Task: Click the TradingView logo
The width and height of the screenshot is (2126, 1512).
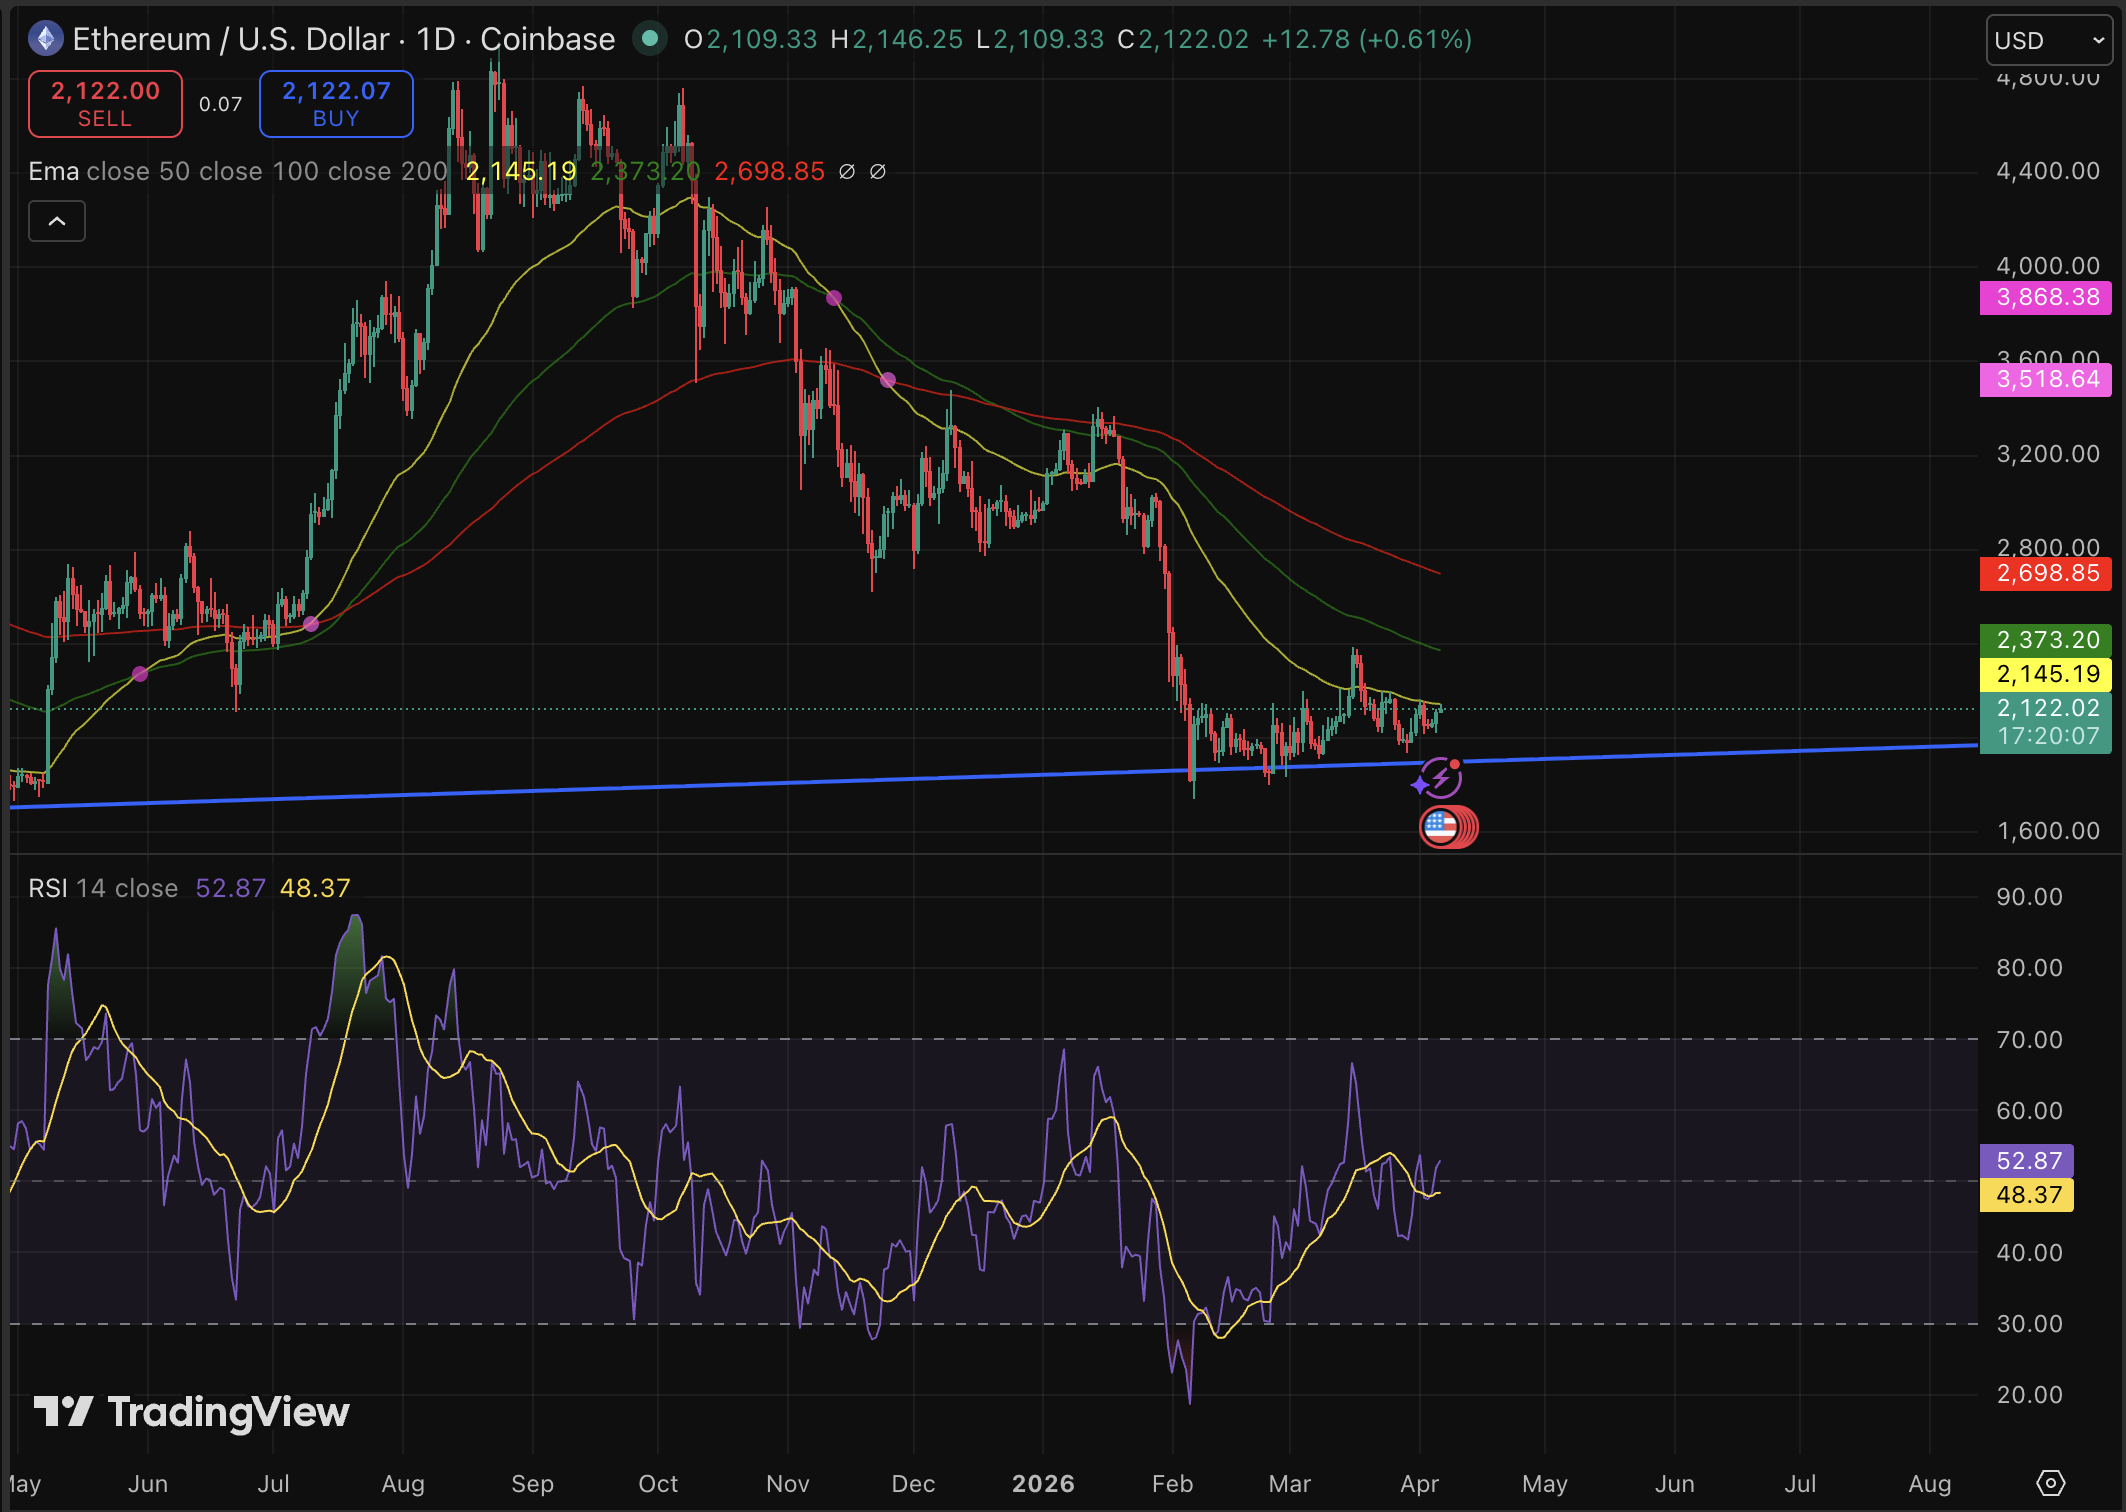Action: [190, 1413]
